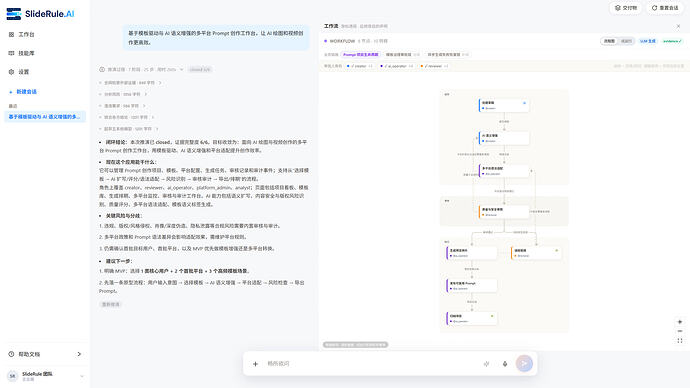690x388 pixels.
Task: Select the orange reviewer node in the middle lane
Action: click(x=504, y=212)
